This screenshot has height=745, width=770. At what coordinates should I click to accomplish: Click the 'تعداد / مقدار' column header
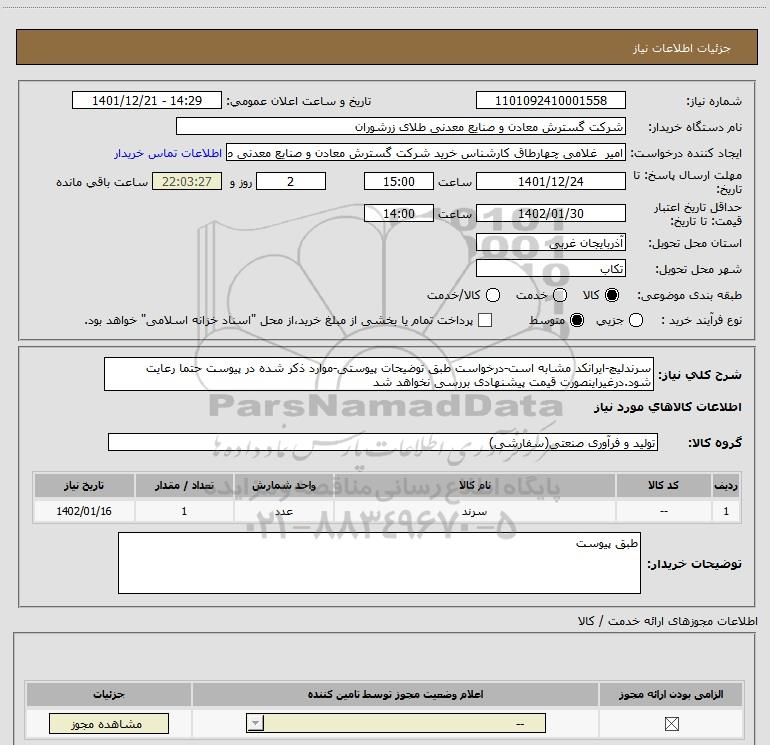[x=184, y=485]
